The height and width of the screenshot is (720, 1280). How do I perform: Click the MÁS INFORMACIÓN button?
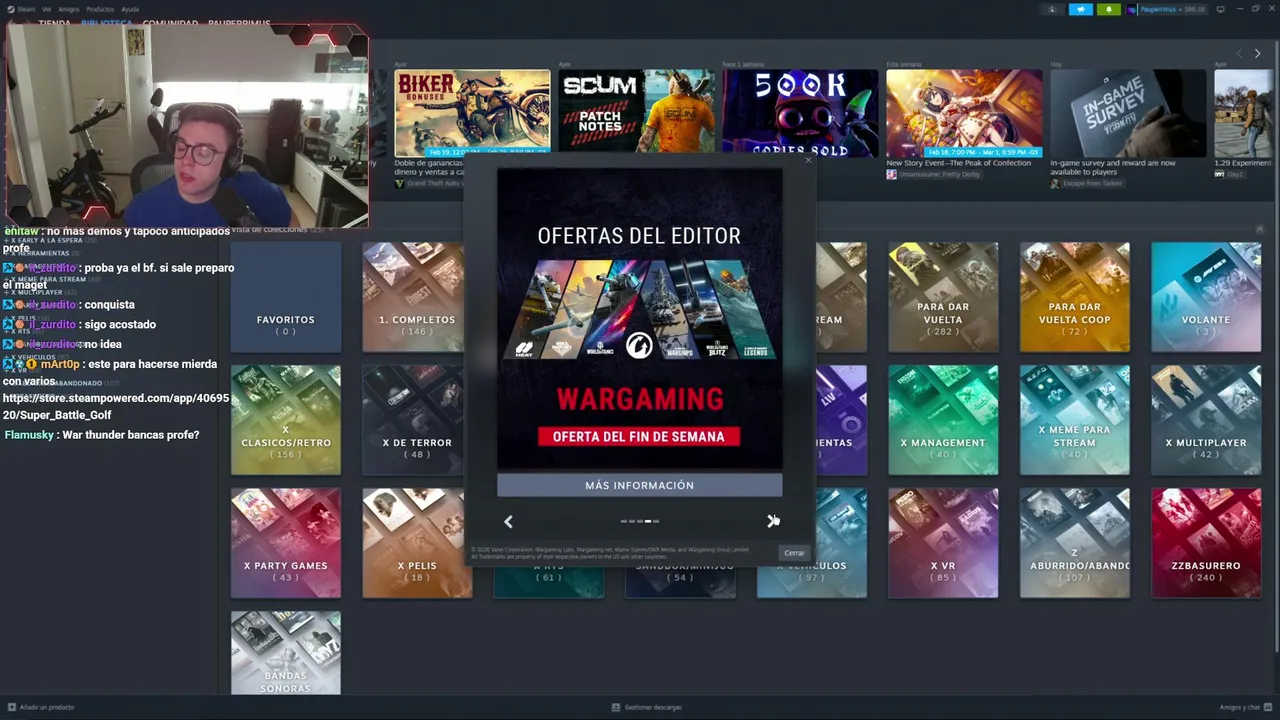[x=640, y=485]
